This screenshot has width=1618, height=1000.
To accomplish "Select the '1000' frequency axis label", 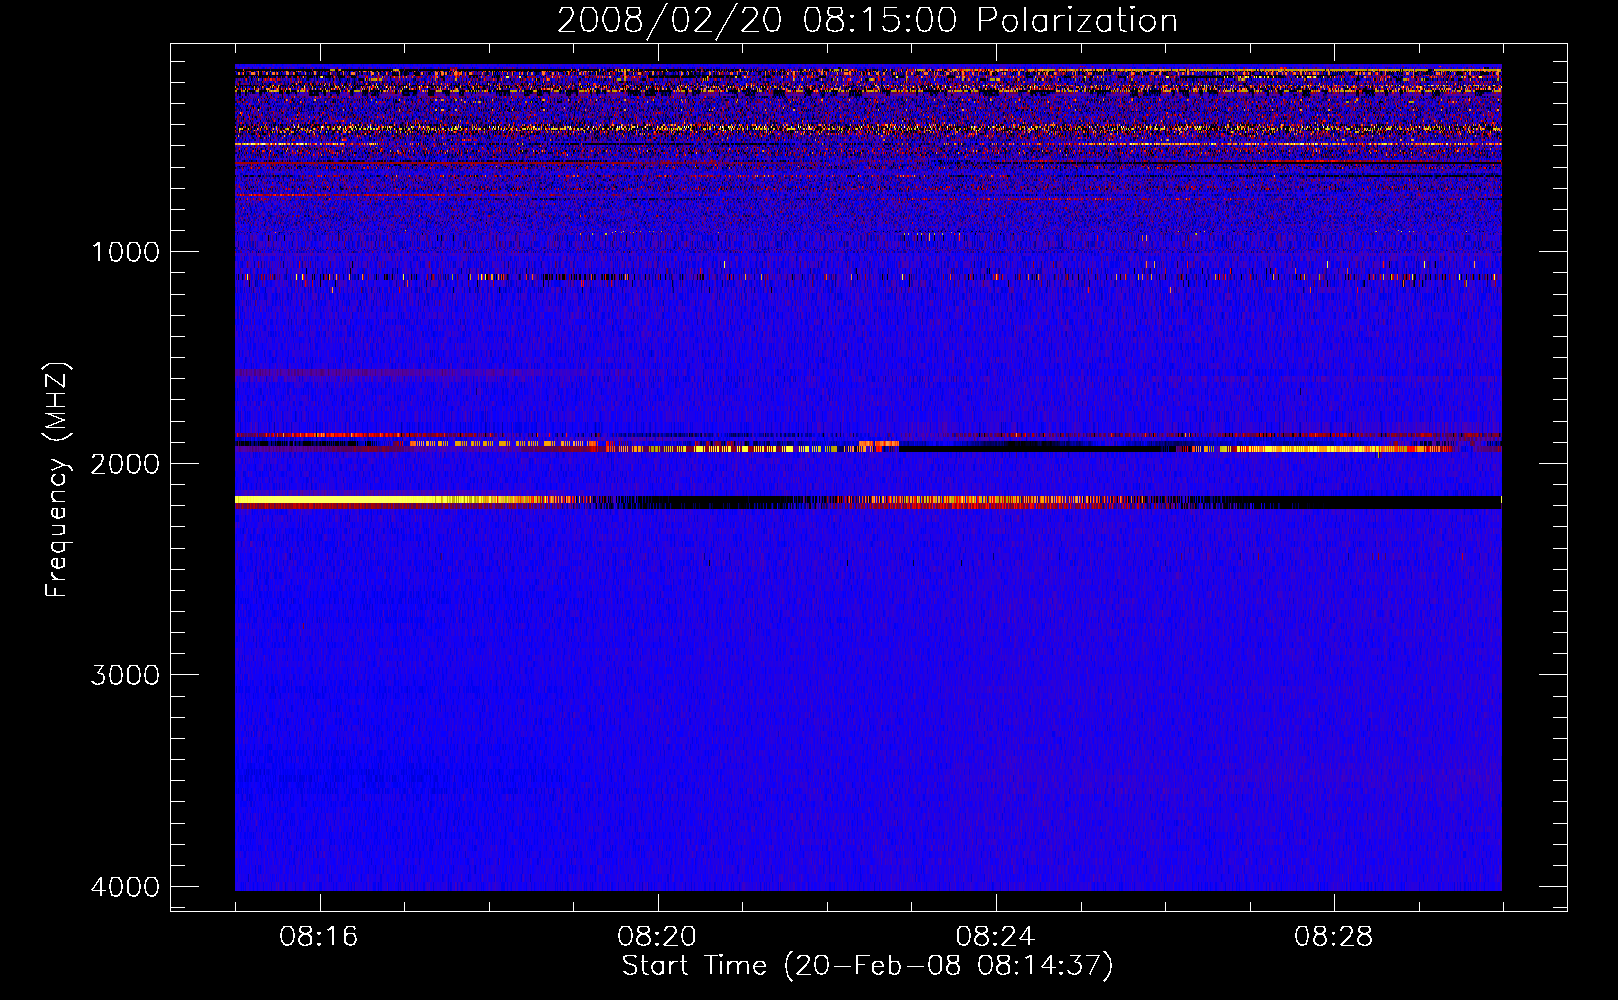I will coord(125,252).
